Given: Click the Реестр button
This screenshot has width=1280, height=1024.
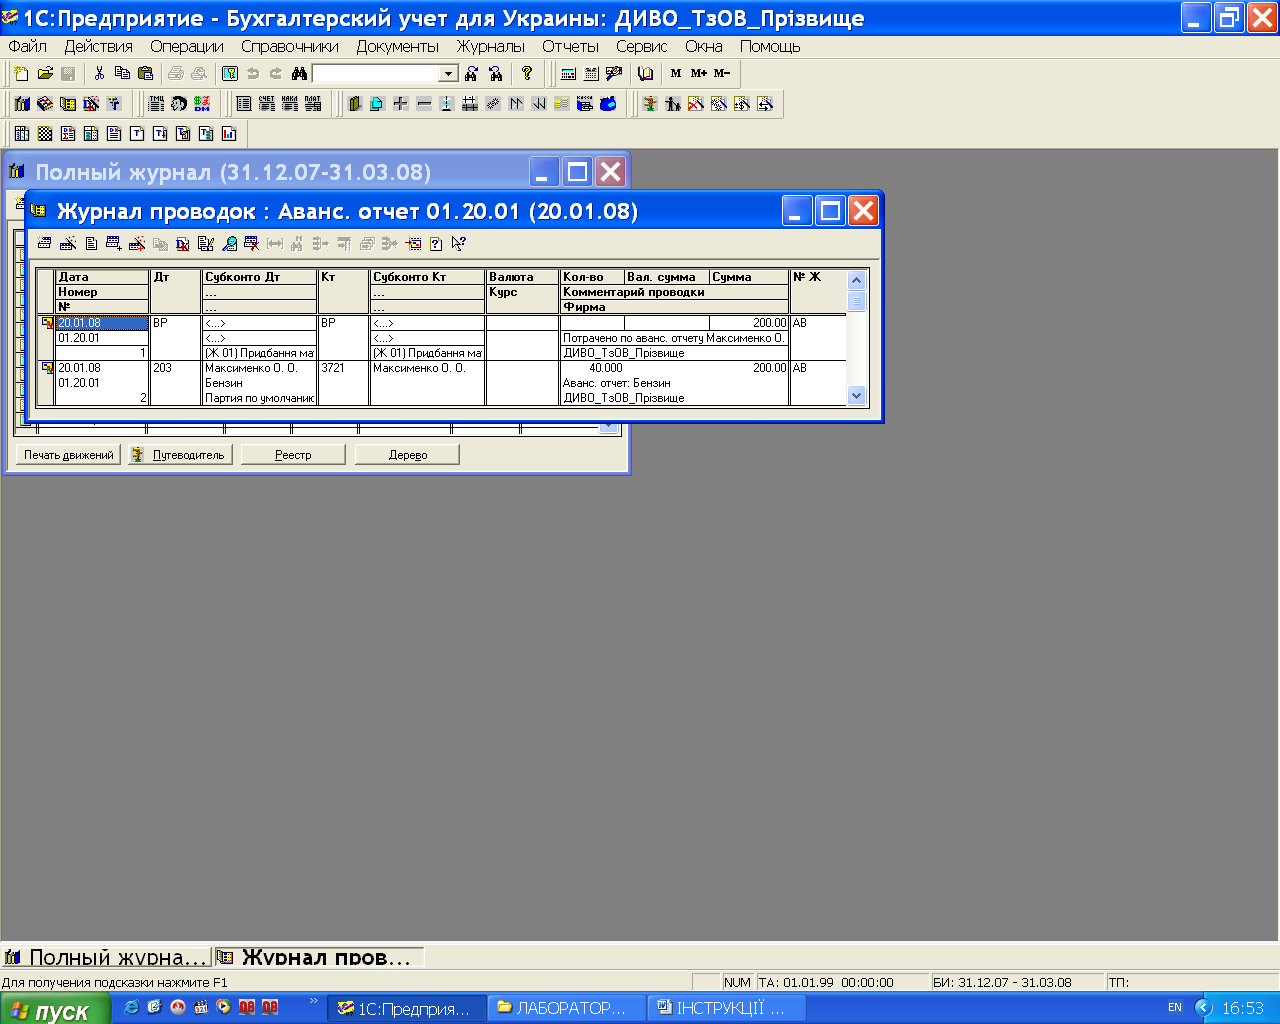Looking at the screenshot, I should 293,455.
